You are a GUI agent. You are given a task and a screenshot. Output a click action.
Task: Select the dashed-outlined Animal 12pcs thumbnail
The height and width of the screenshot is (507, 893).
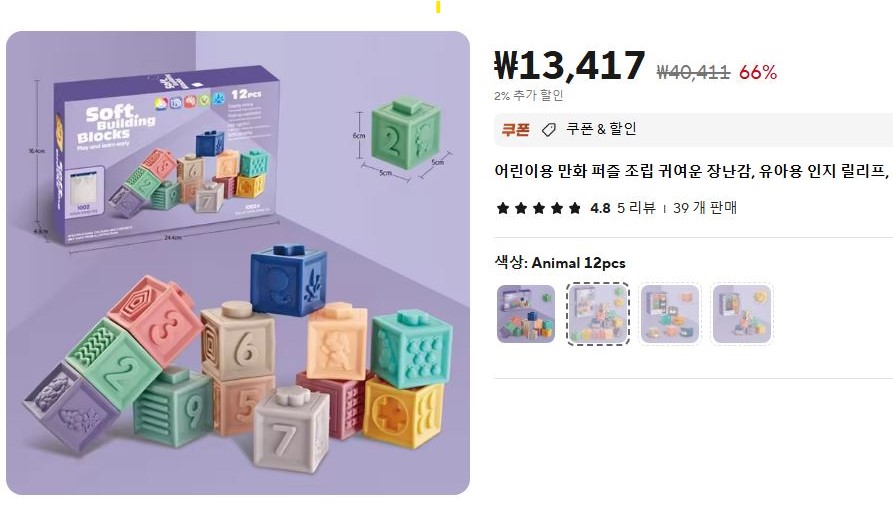tap(597, 314)
